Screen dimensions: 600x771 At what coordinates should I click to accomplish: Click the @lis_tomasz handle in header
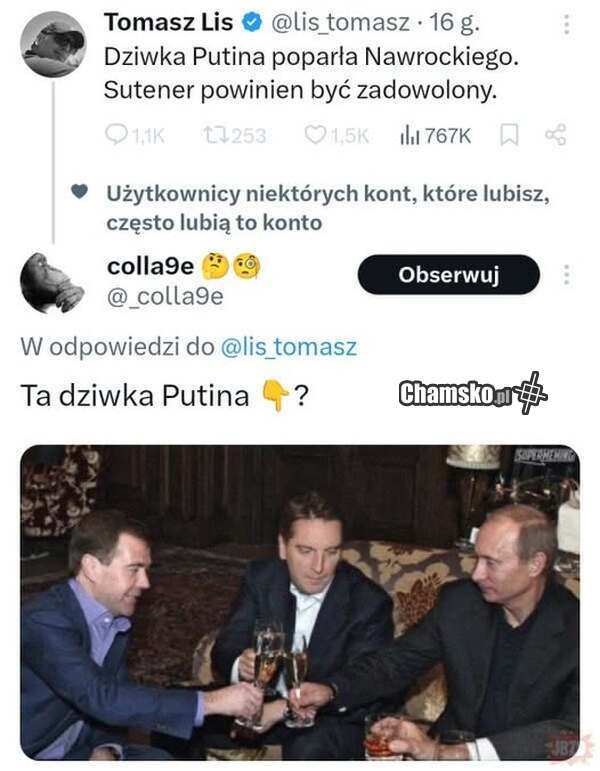click(x=340, y=22)
